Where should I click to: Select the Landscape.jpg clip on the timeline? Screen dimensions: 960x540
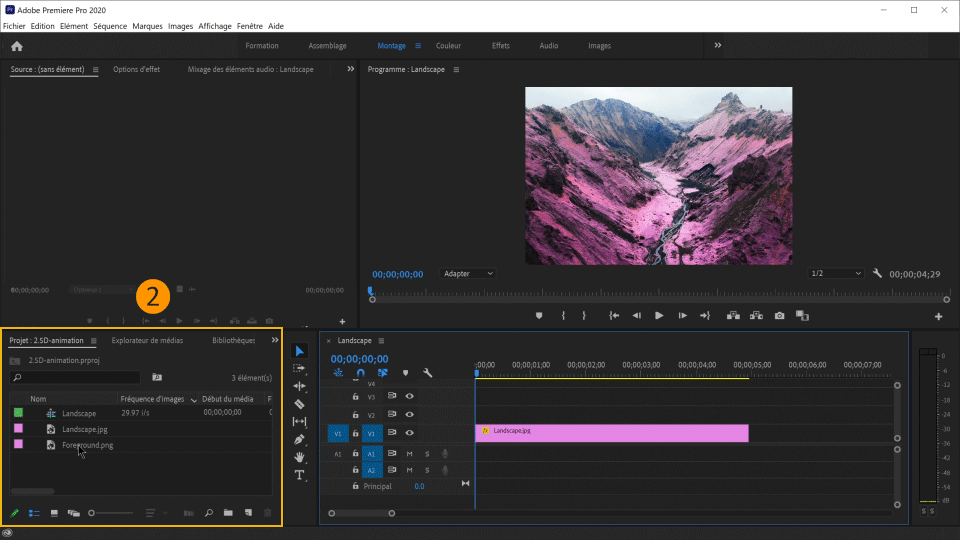611,433
